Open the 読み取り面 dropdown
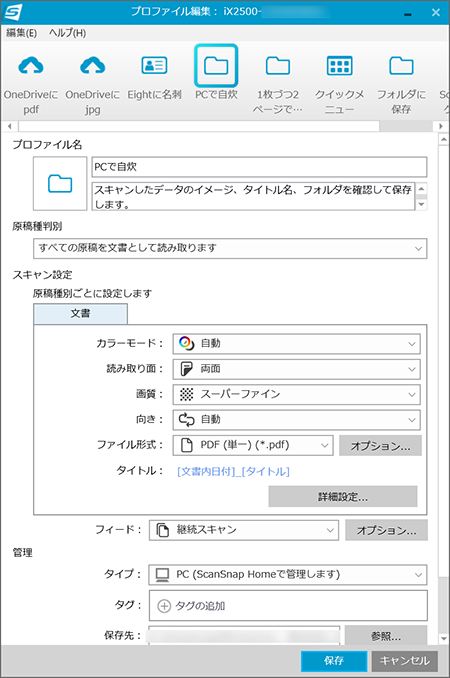The height and width of the screenshot is (678, 450). pyautogui.click(x=296, y=369)
